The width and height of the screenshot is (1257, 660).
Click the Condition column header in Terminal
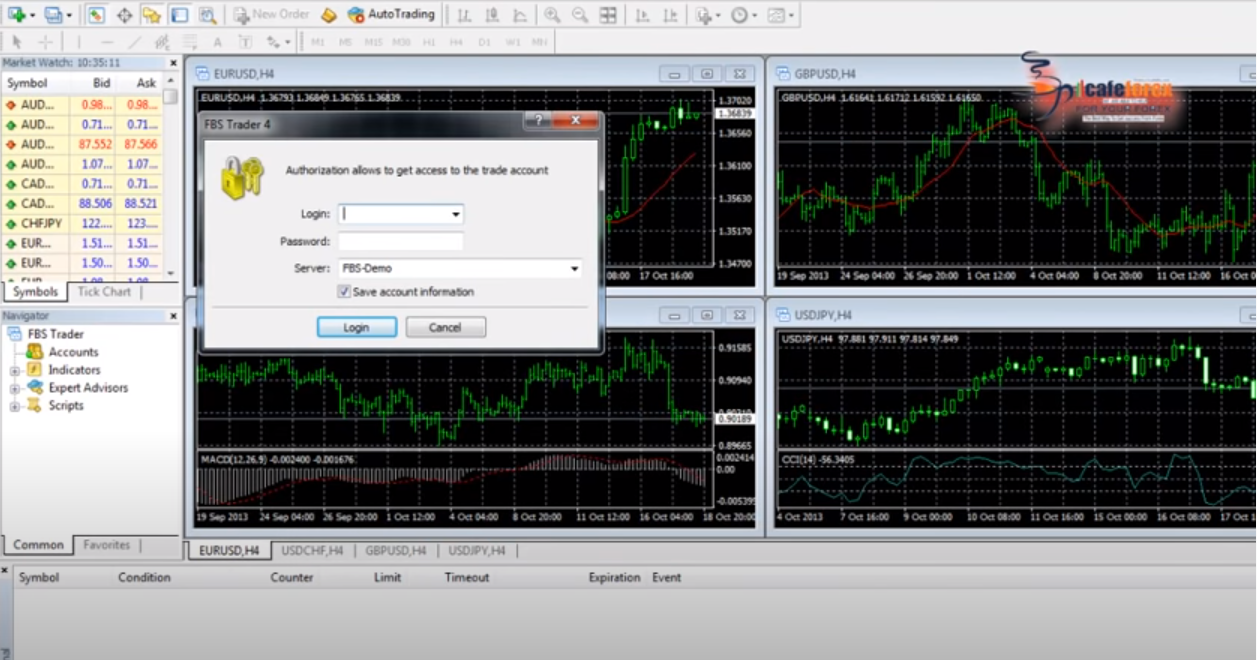[144, 577]
